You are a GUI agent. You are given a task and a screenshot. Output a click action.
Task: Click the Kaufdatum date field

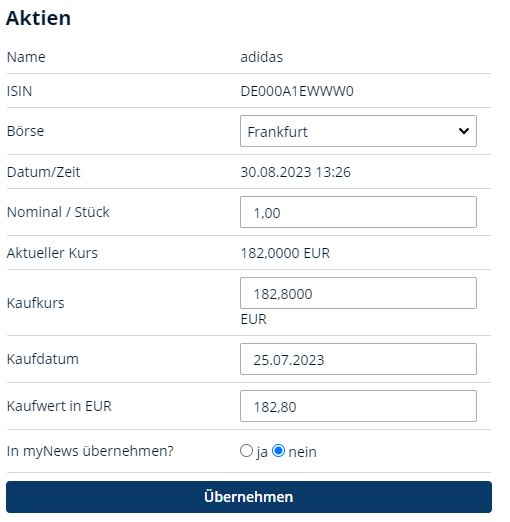click(x=358, y=359)
